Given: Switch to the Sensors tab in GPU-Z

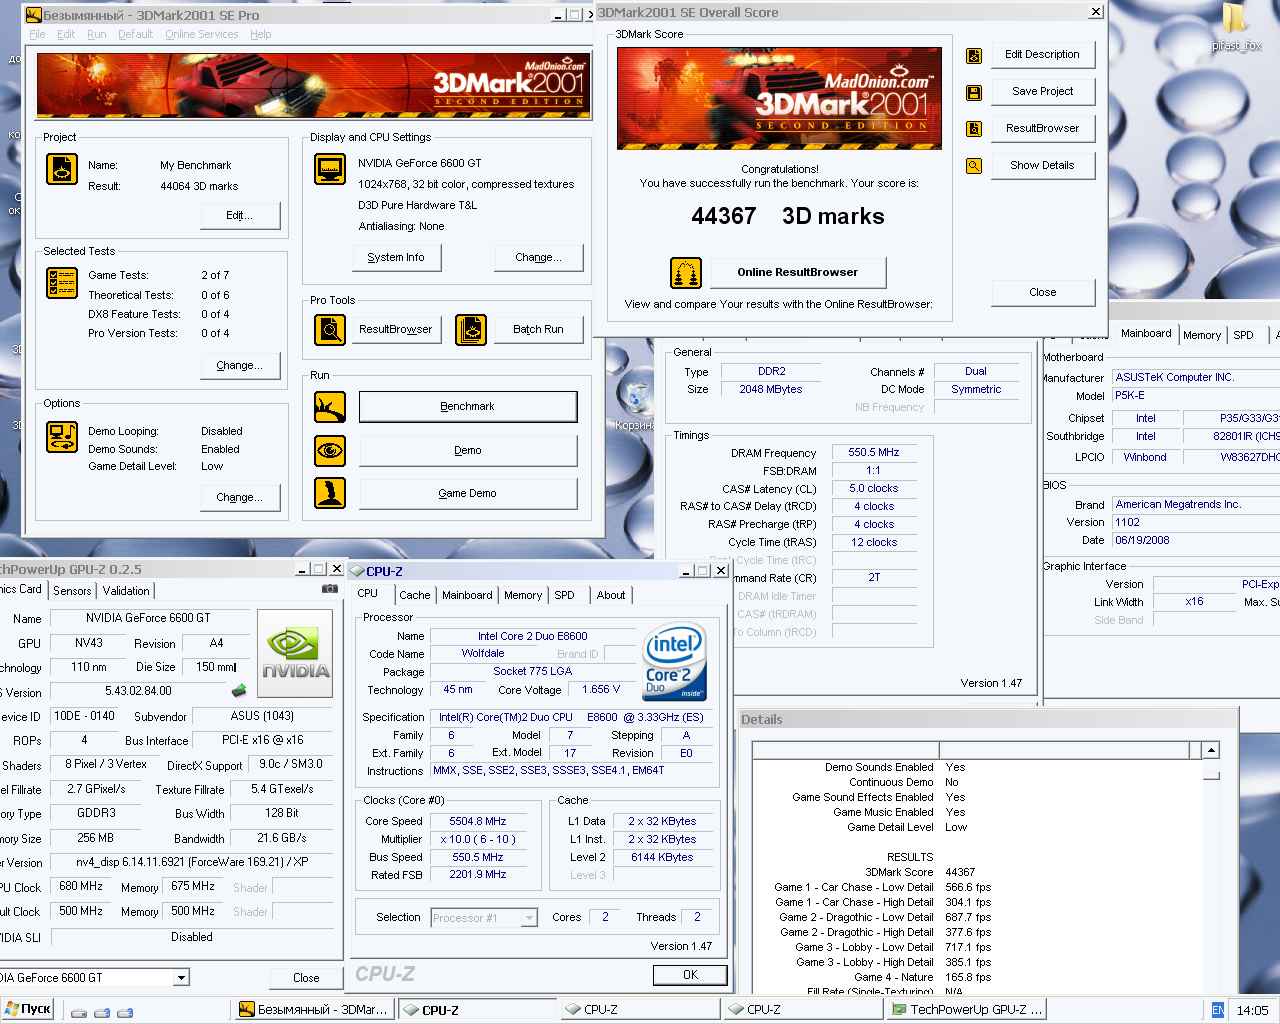Looking at the screenshot, I should pyautogui.click(x=72, y=591).
